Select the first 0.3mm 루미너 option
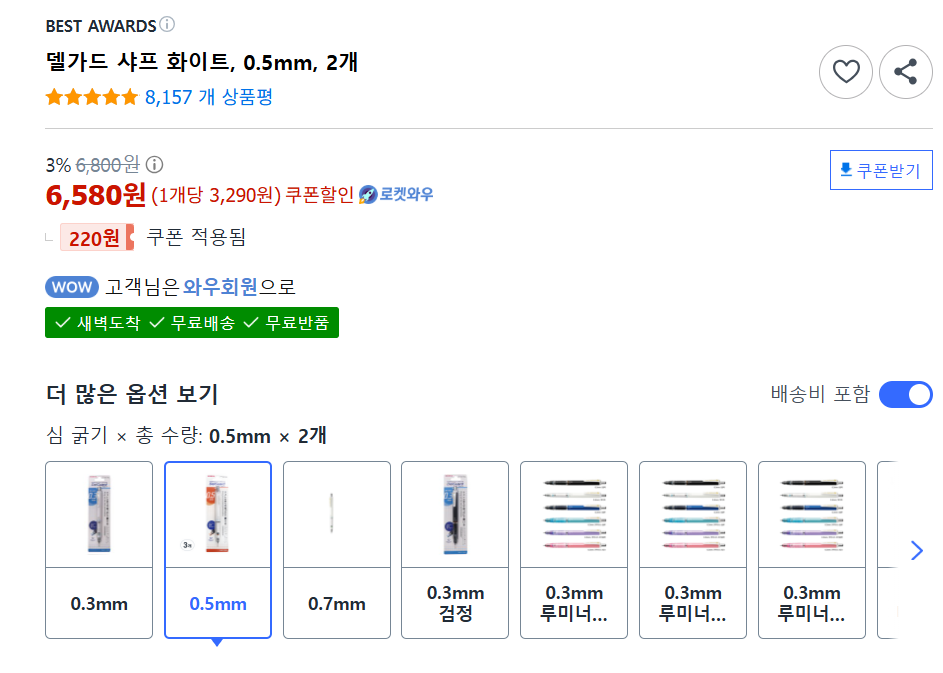The width and height of the screenshot is (943, 673). click(574, 549)
